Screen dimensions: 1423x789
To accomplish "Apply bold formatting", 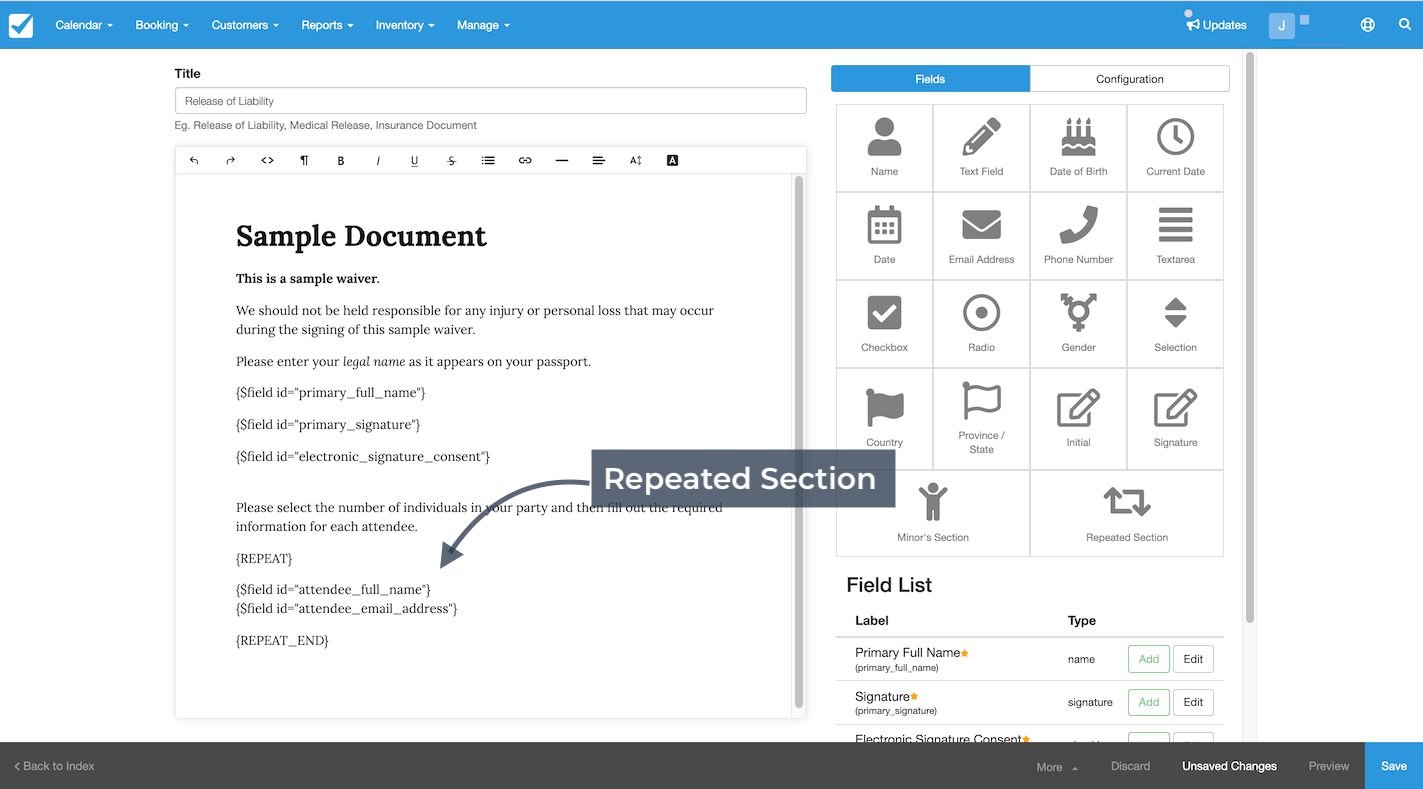I will tap(341, 160).
